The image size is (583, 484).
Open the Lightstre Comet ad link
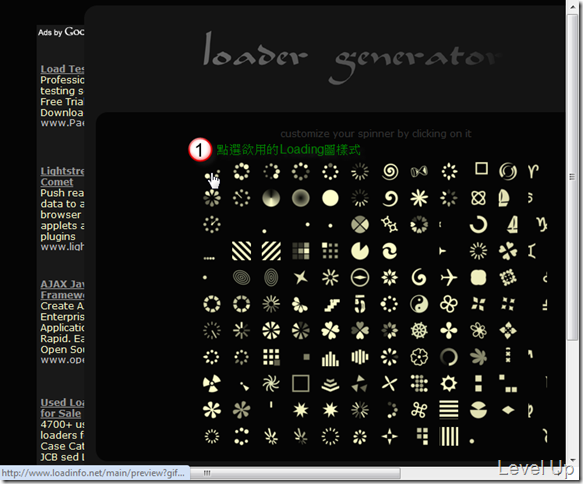[x=62, y=177]
